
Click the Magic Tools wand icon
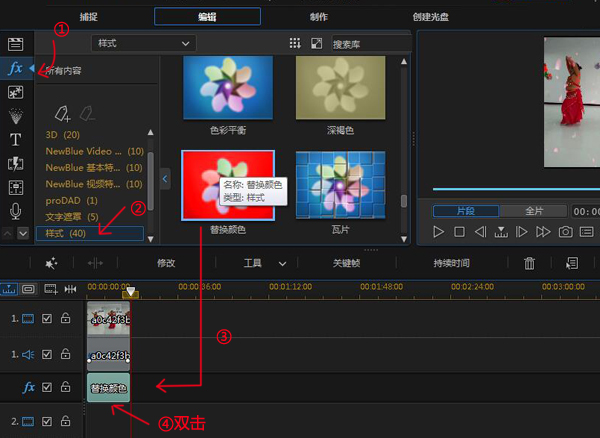(x=51, y=263)
